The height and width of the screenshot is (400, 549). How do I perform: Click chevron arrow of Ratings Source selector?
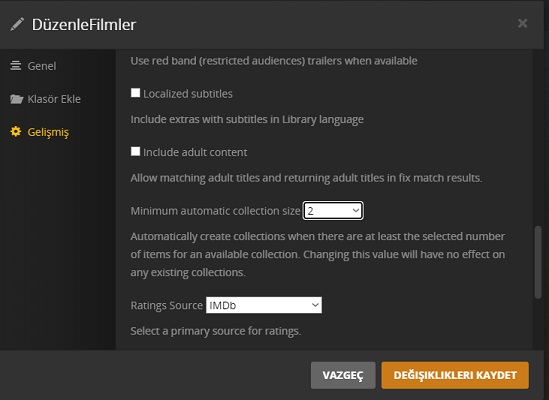(315, 305)
